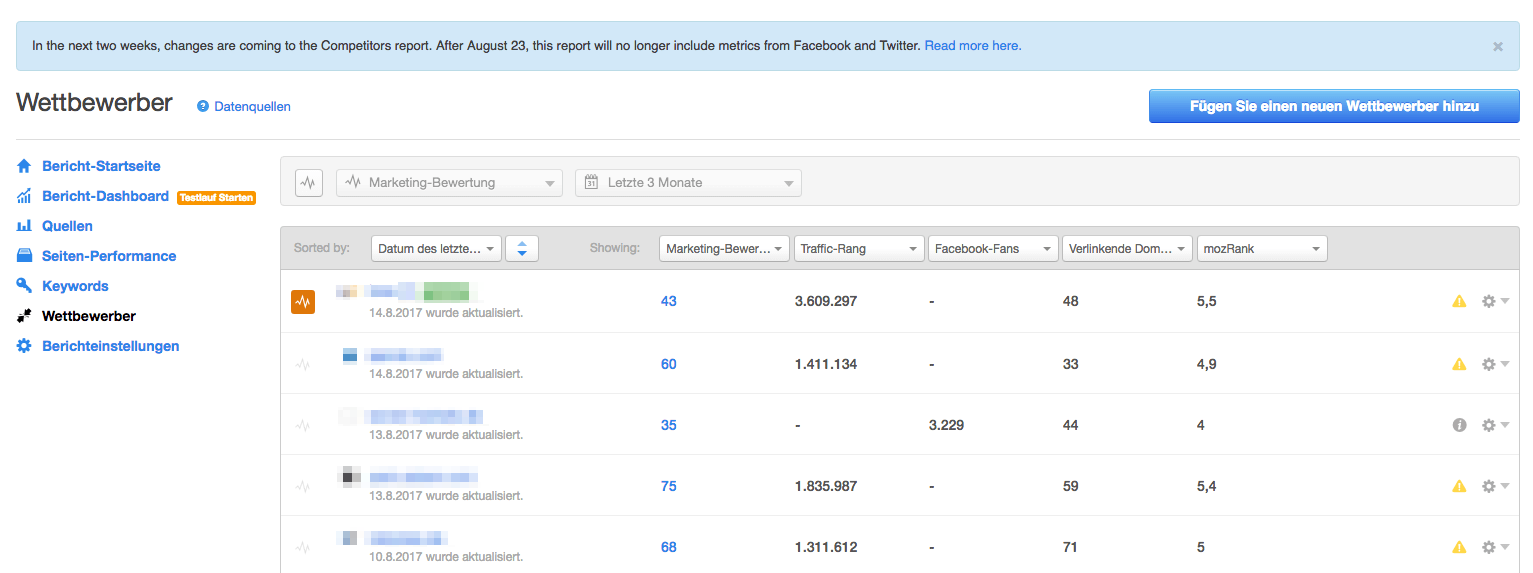Open gear settings for first competitor
The width and height of the screenshot is (1533, 573).
[1494, 301]
